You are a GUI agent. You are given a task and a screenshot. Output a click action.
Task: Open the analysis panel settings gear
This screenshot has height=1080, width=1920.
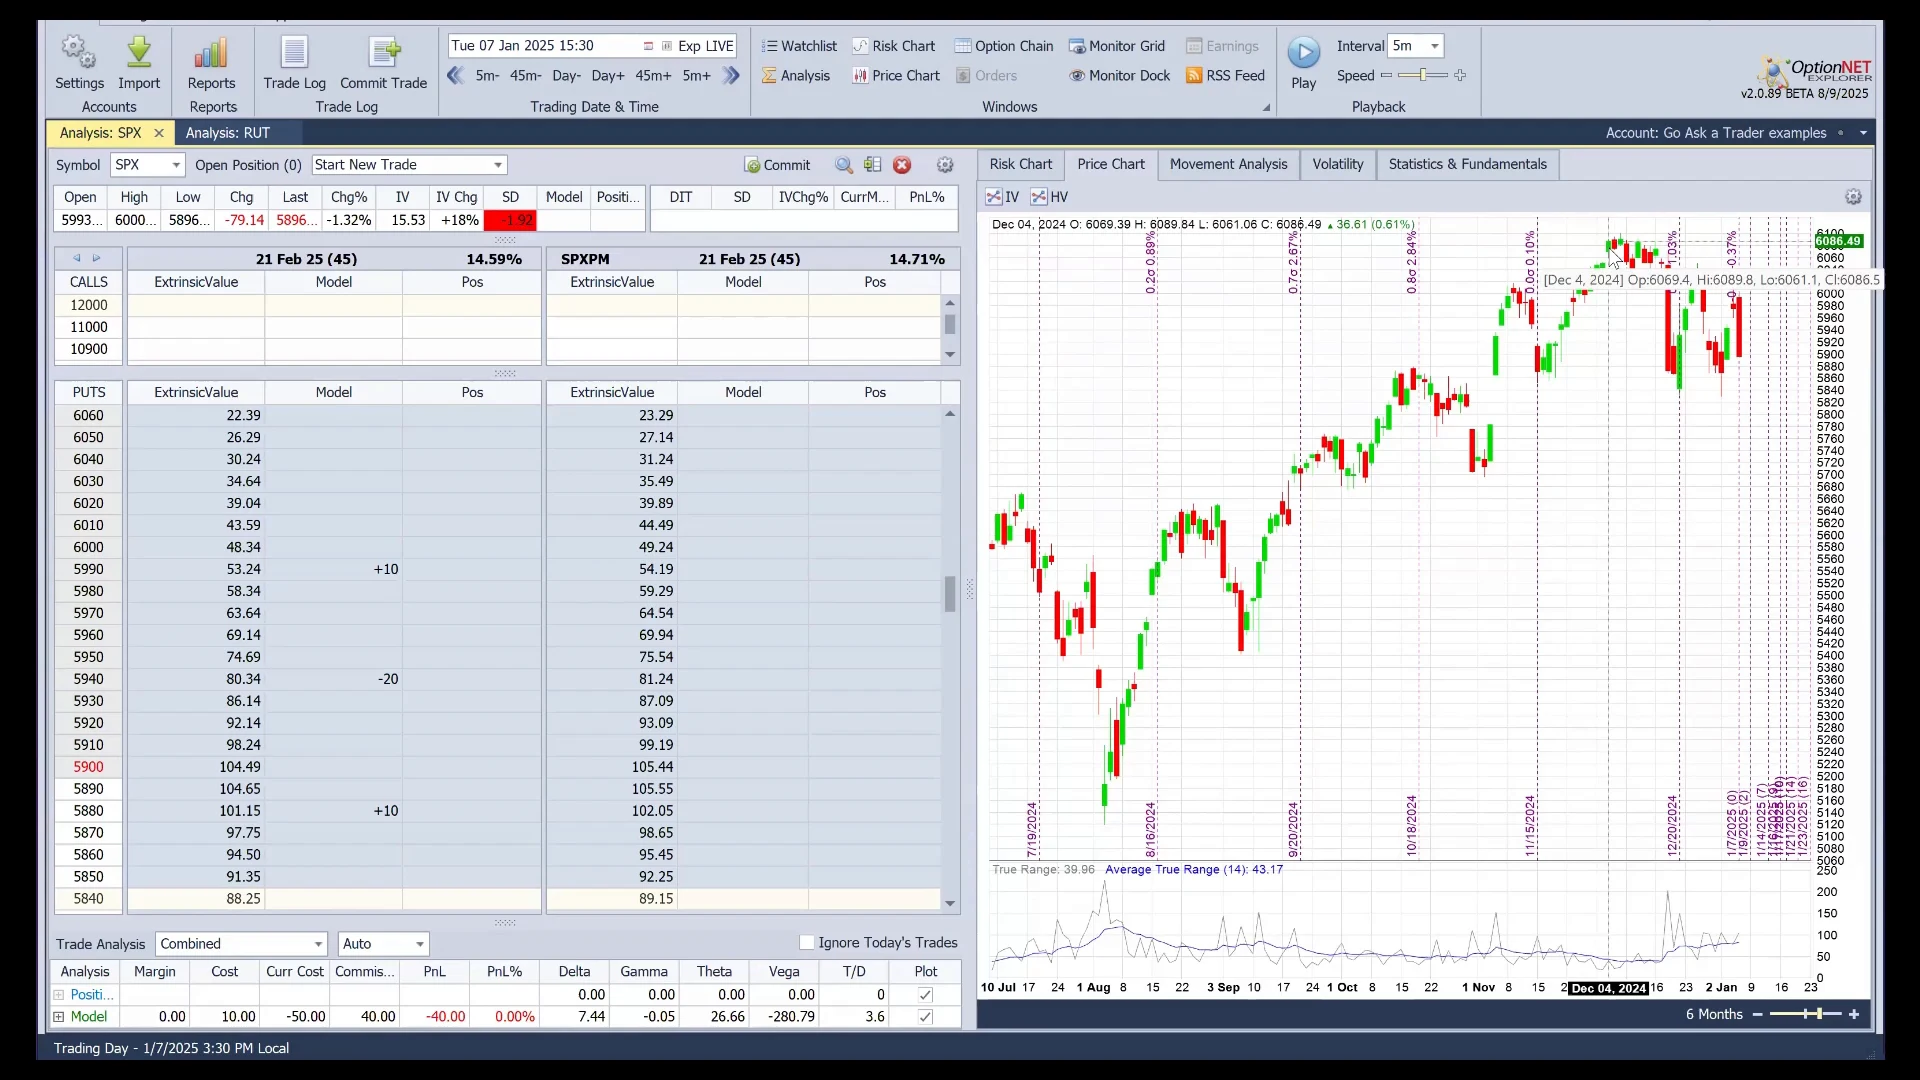click(x=945, y=165)
